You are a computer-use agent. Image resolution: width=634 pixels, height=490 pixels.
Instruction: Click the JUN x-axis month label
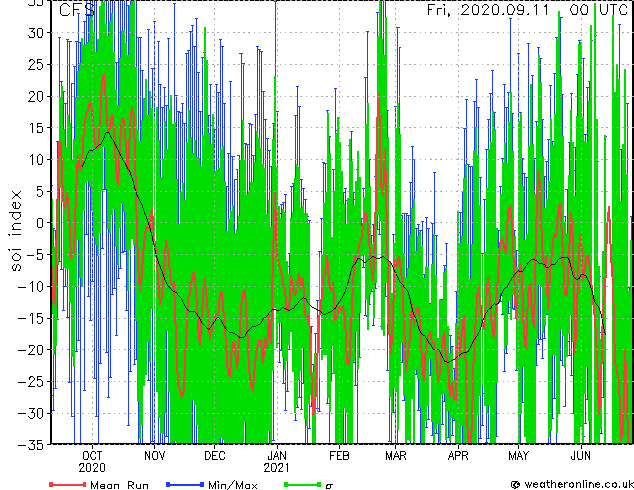click(x=581, y=456)
